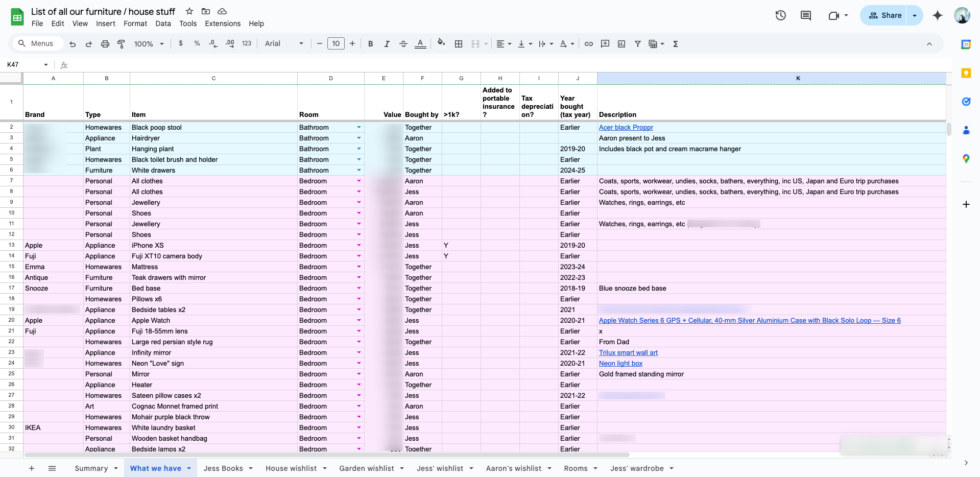Click the insert link icon

589,44
